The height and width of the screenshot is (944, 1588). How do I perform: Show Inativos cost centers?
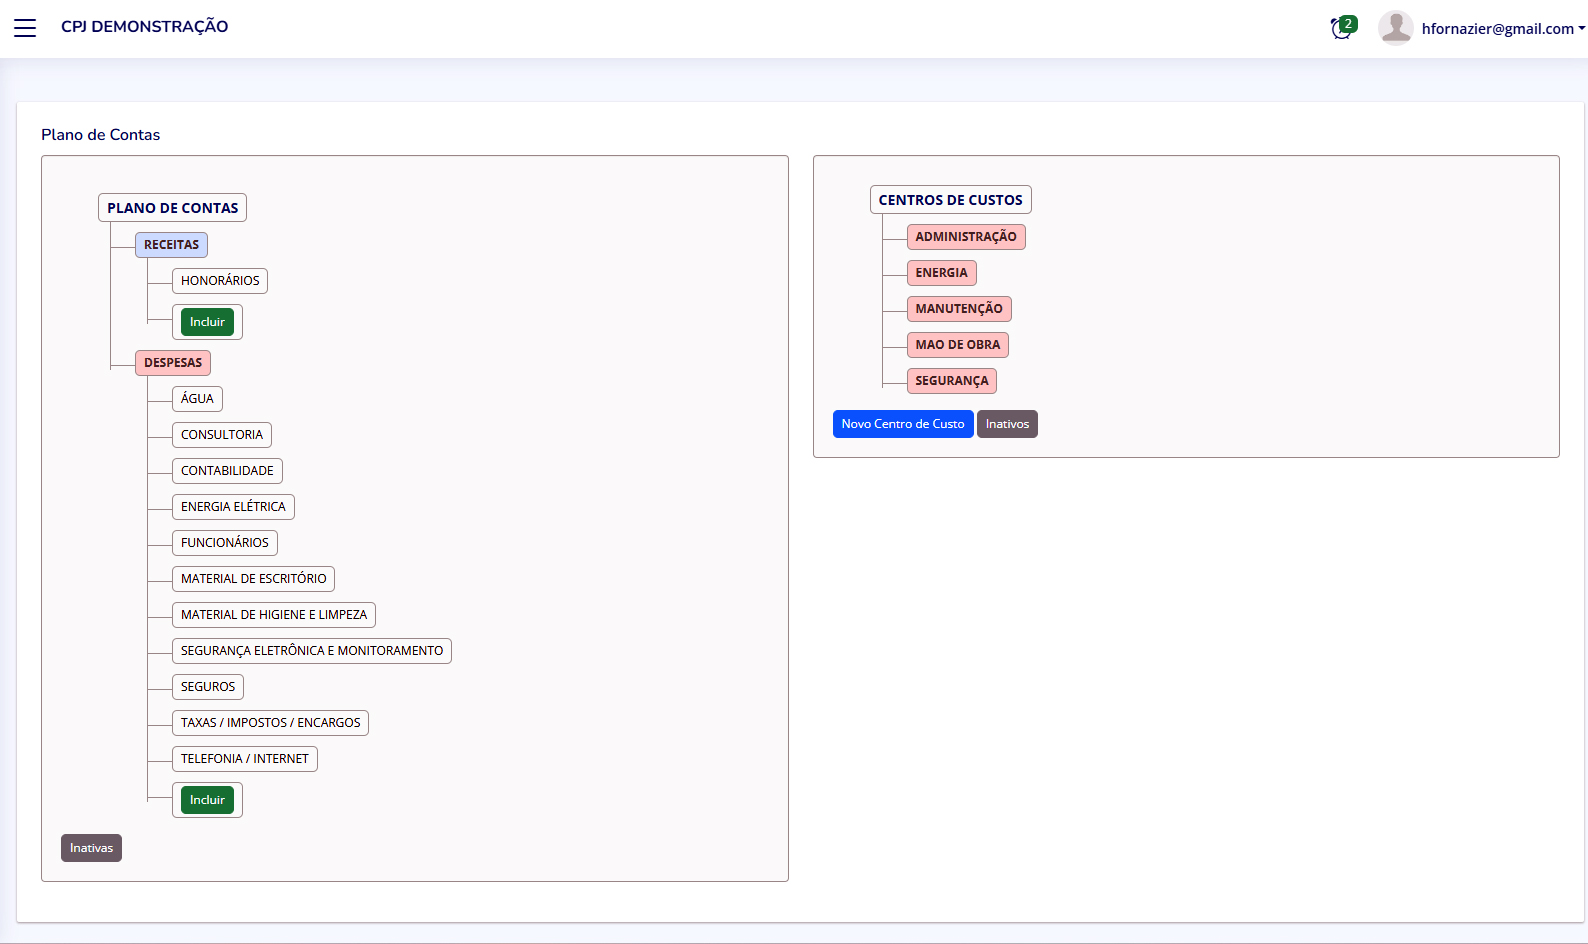click(x=1007, y=424)
